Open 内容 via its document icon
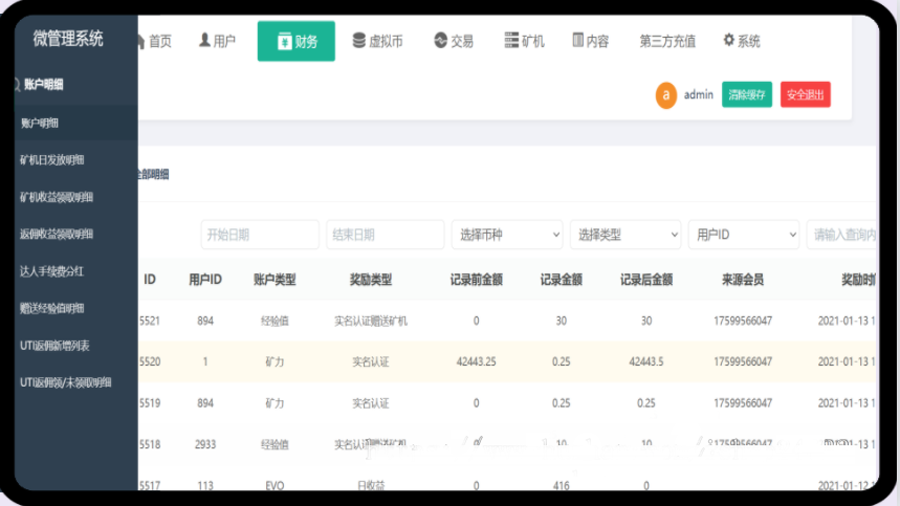Screen dimensions: 900x506 tap(578, 41)
